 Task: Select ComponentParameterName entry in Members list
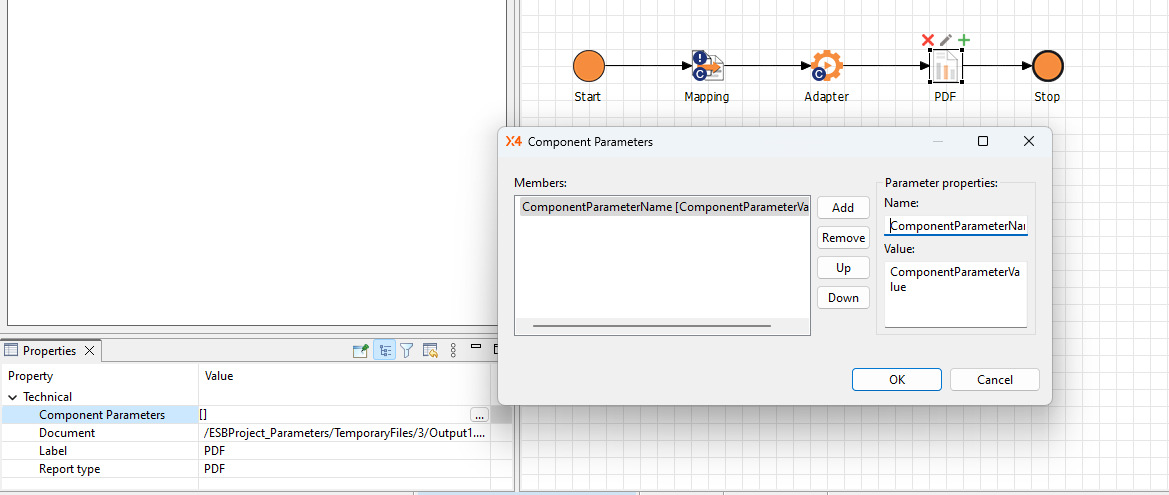click(662, 207)
